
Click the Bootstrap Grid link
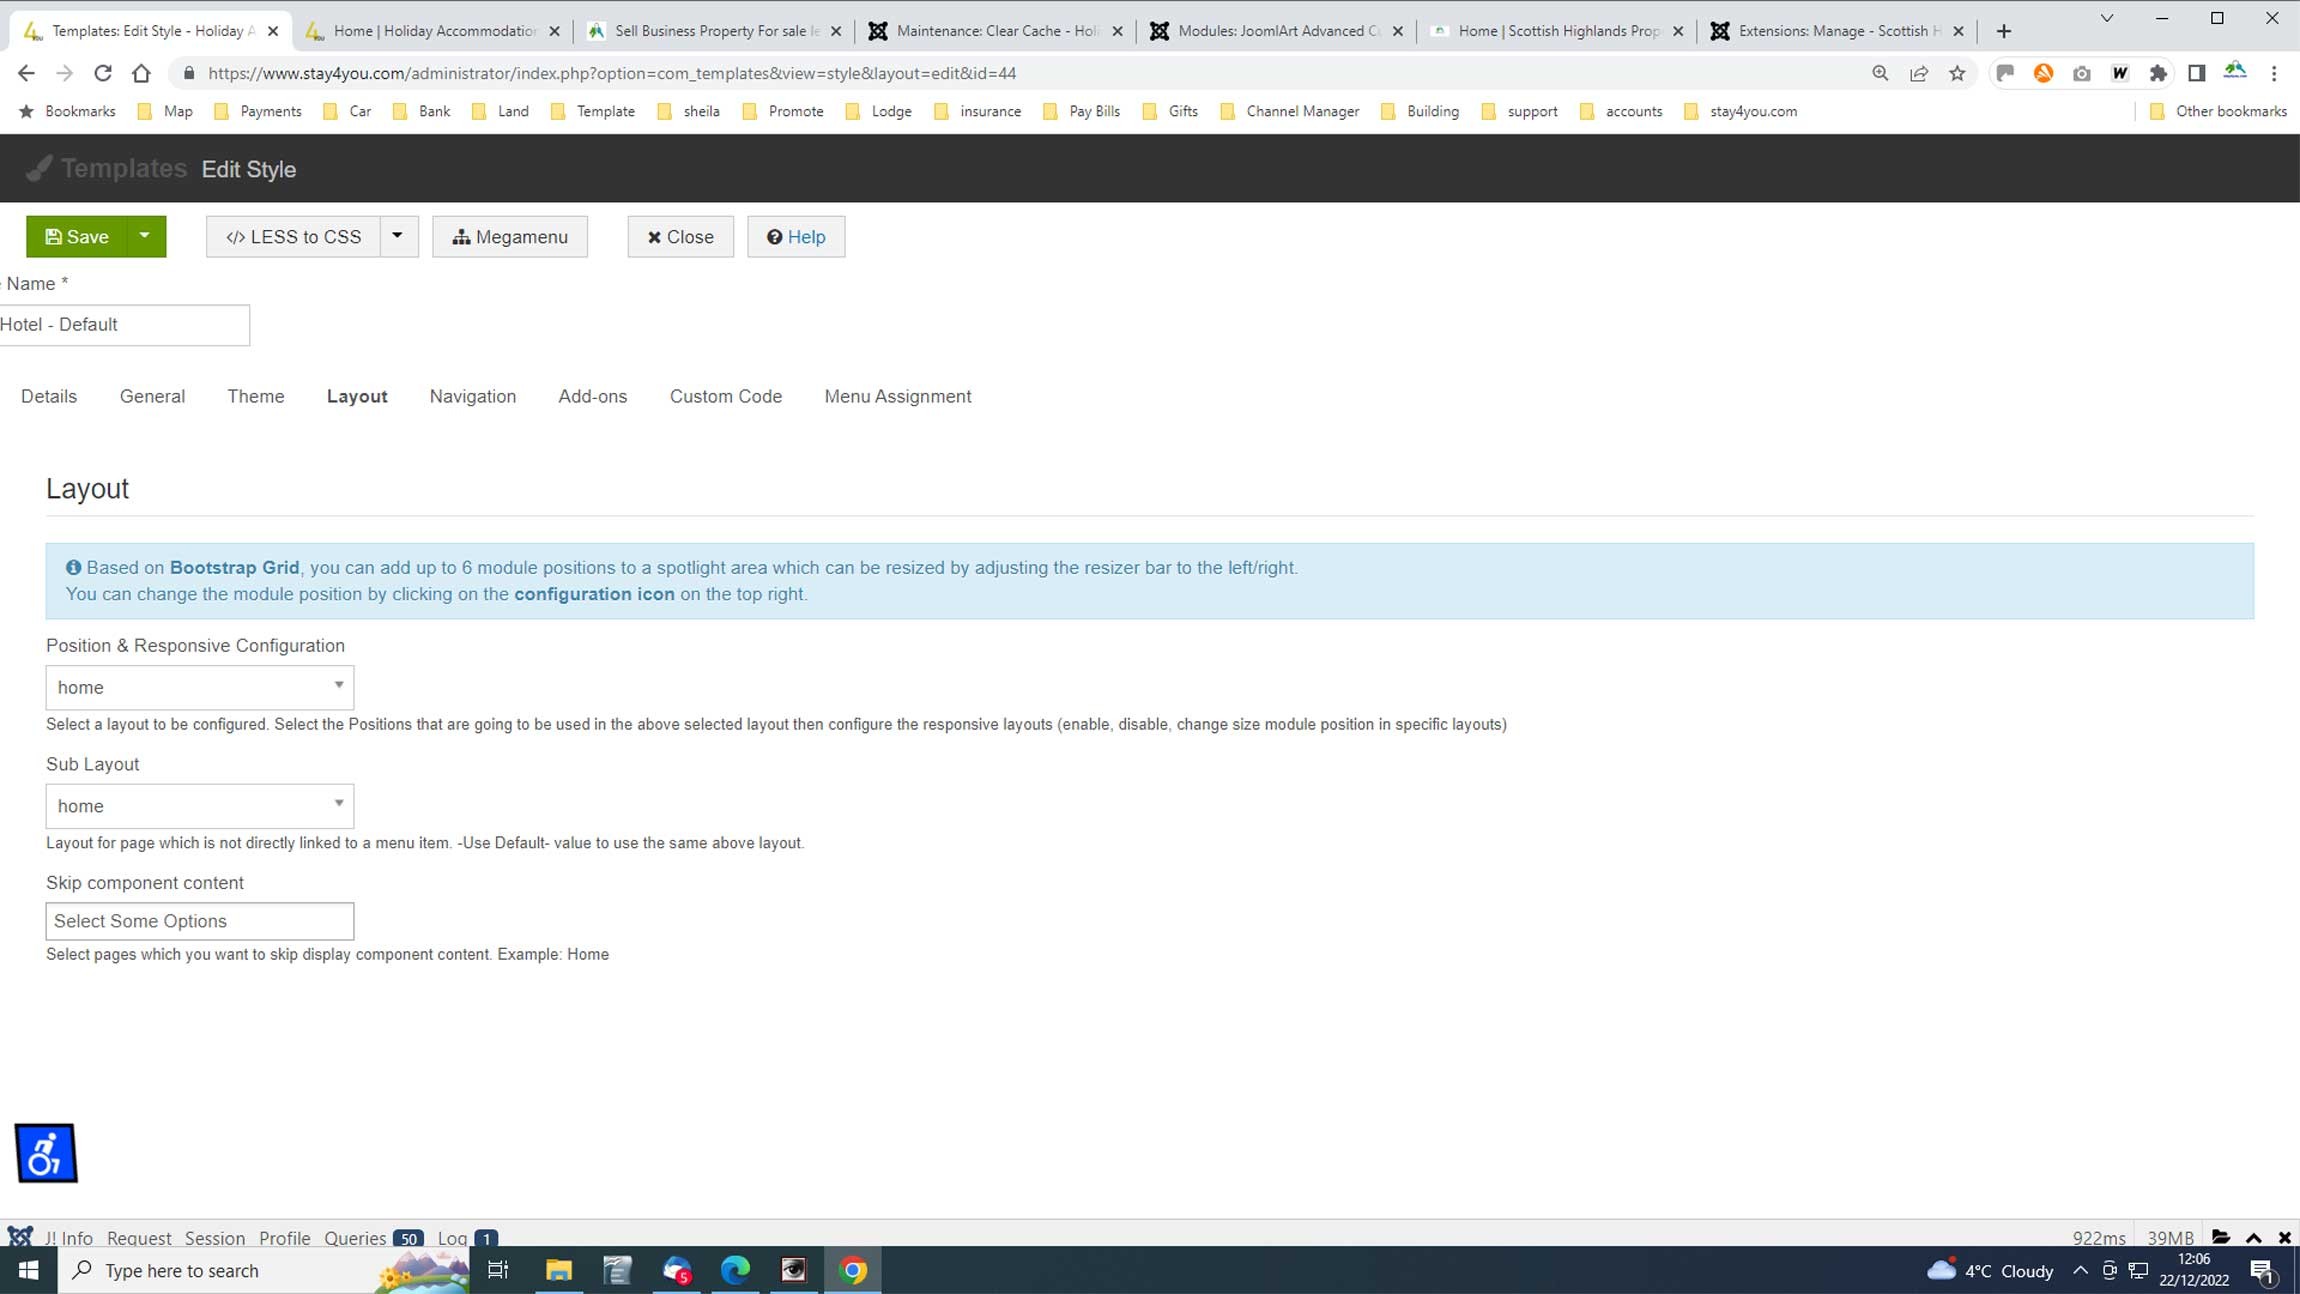pyautogui.click(x=234, y=567)
